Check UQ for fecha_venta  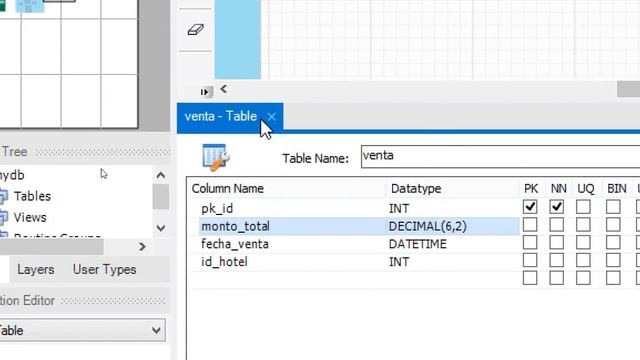583,242
